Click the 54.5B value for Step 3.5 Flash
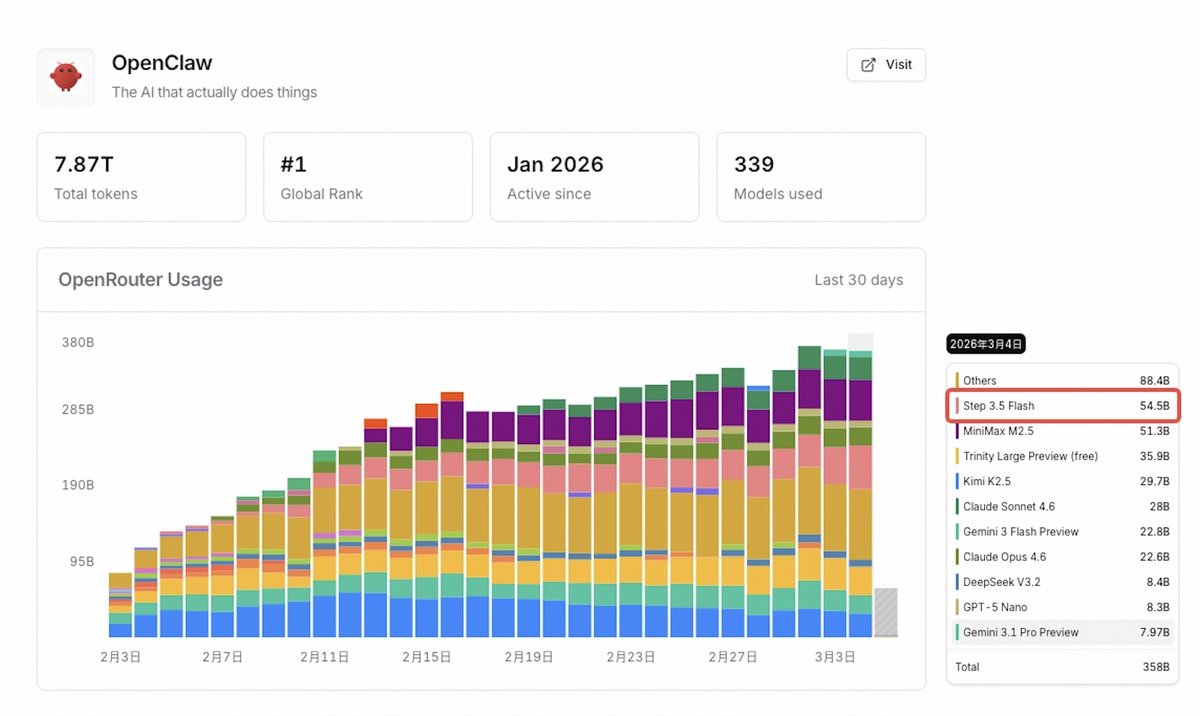 (1154, 405)
